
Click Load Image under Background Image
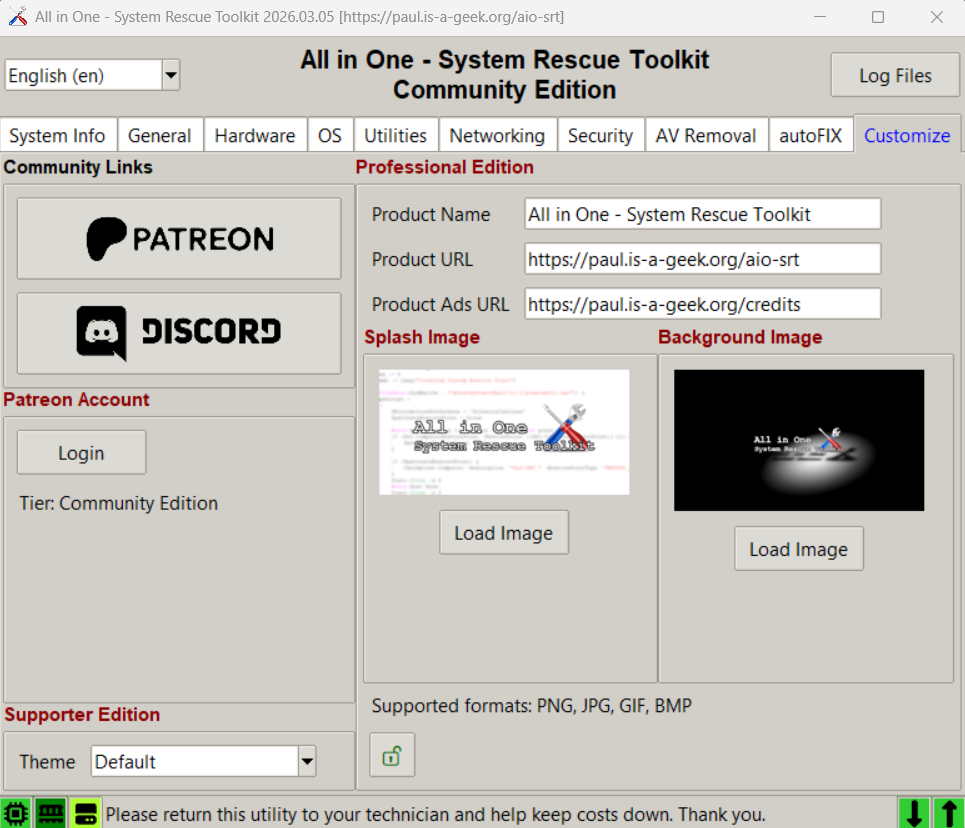(x=798, y=549)
